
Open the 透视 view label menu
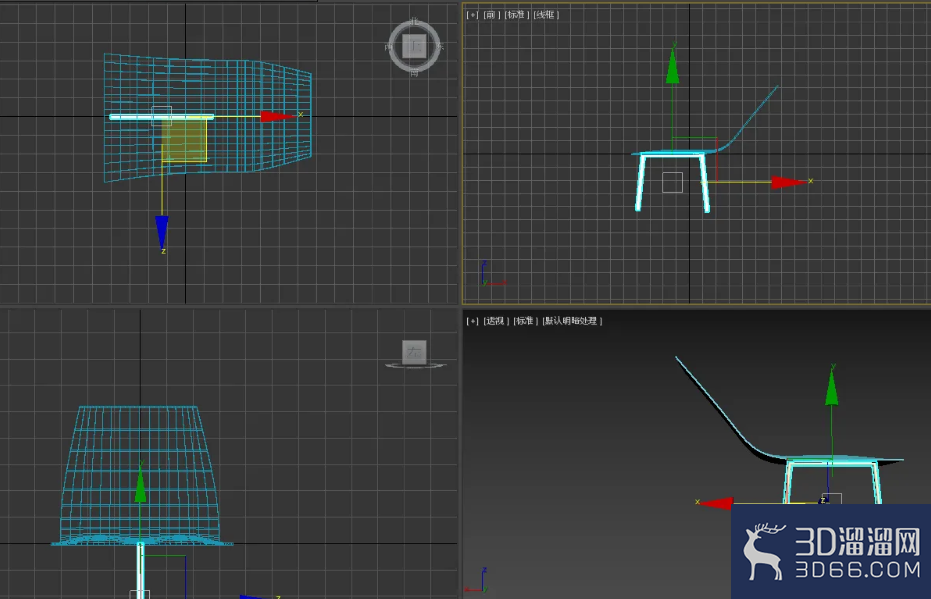point(496,321)
